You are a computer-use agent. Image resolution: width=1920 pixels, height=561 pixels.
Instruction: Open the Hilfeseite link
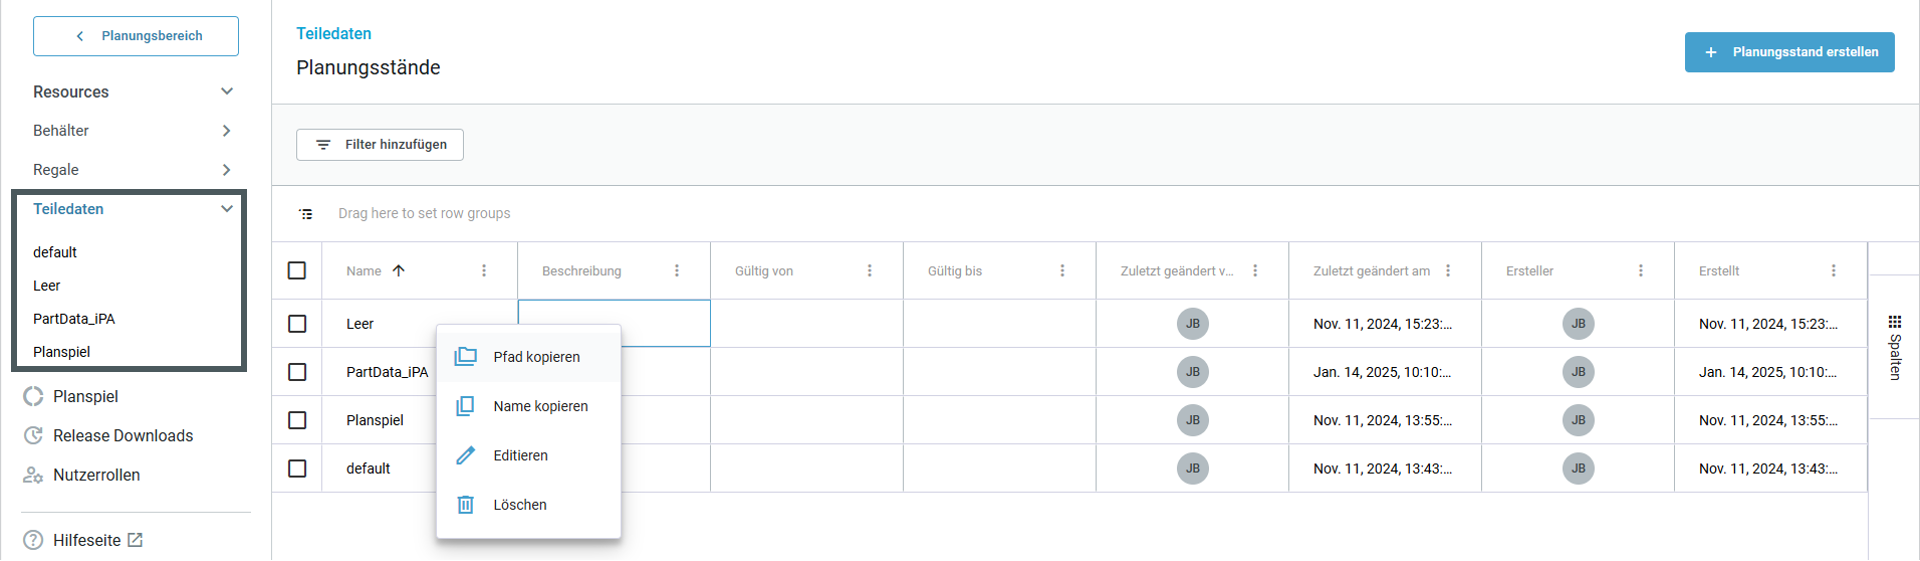pos(87,540)
